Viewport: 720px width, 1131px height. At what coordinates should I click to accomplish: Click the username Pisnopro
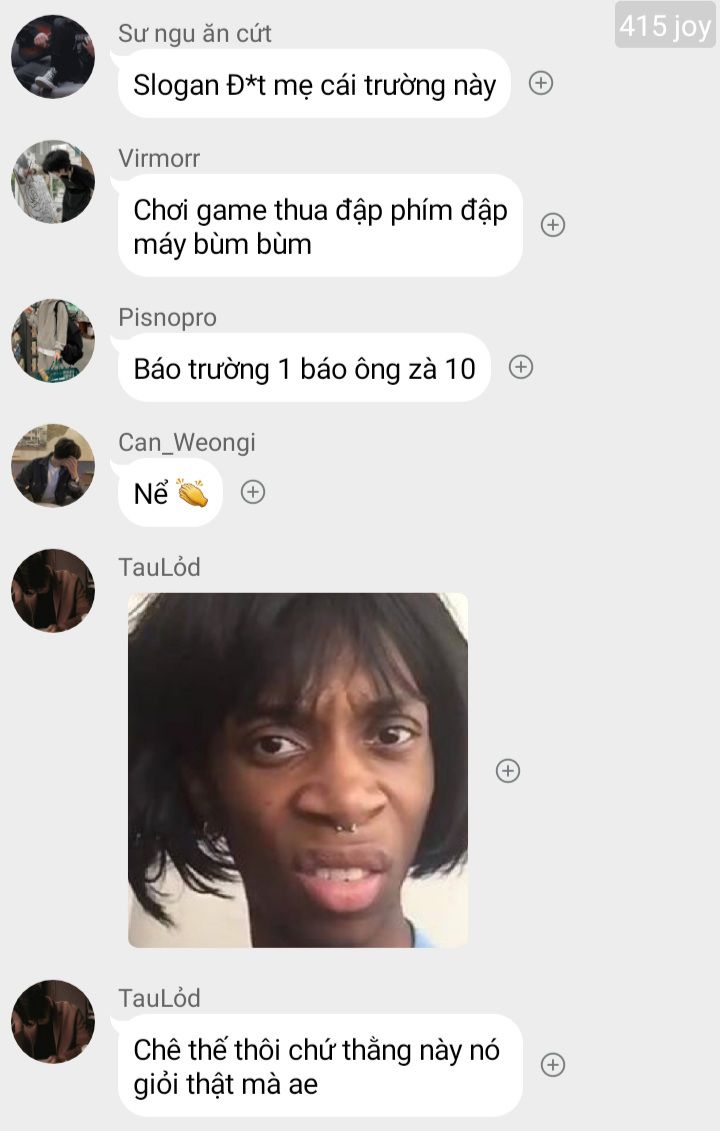click(167, 317)
